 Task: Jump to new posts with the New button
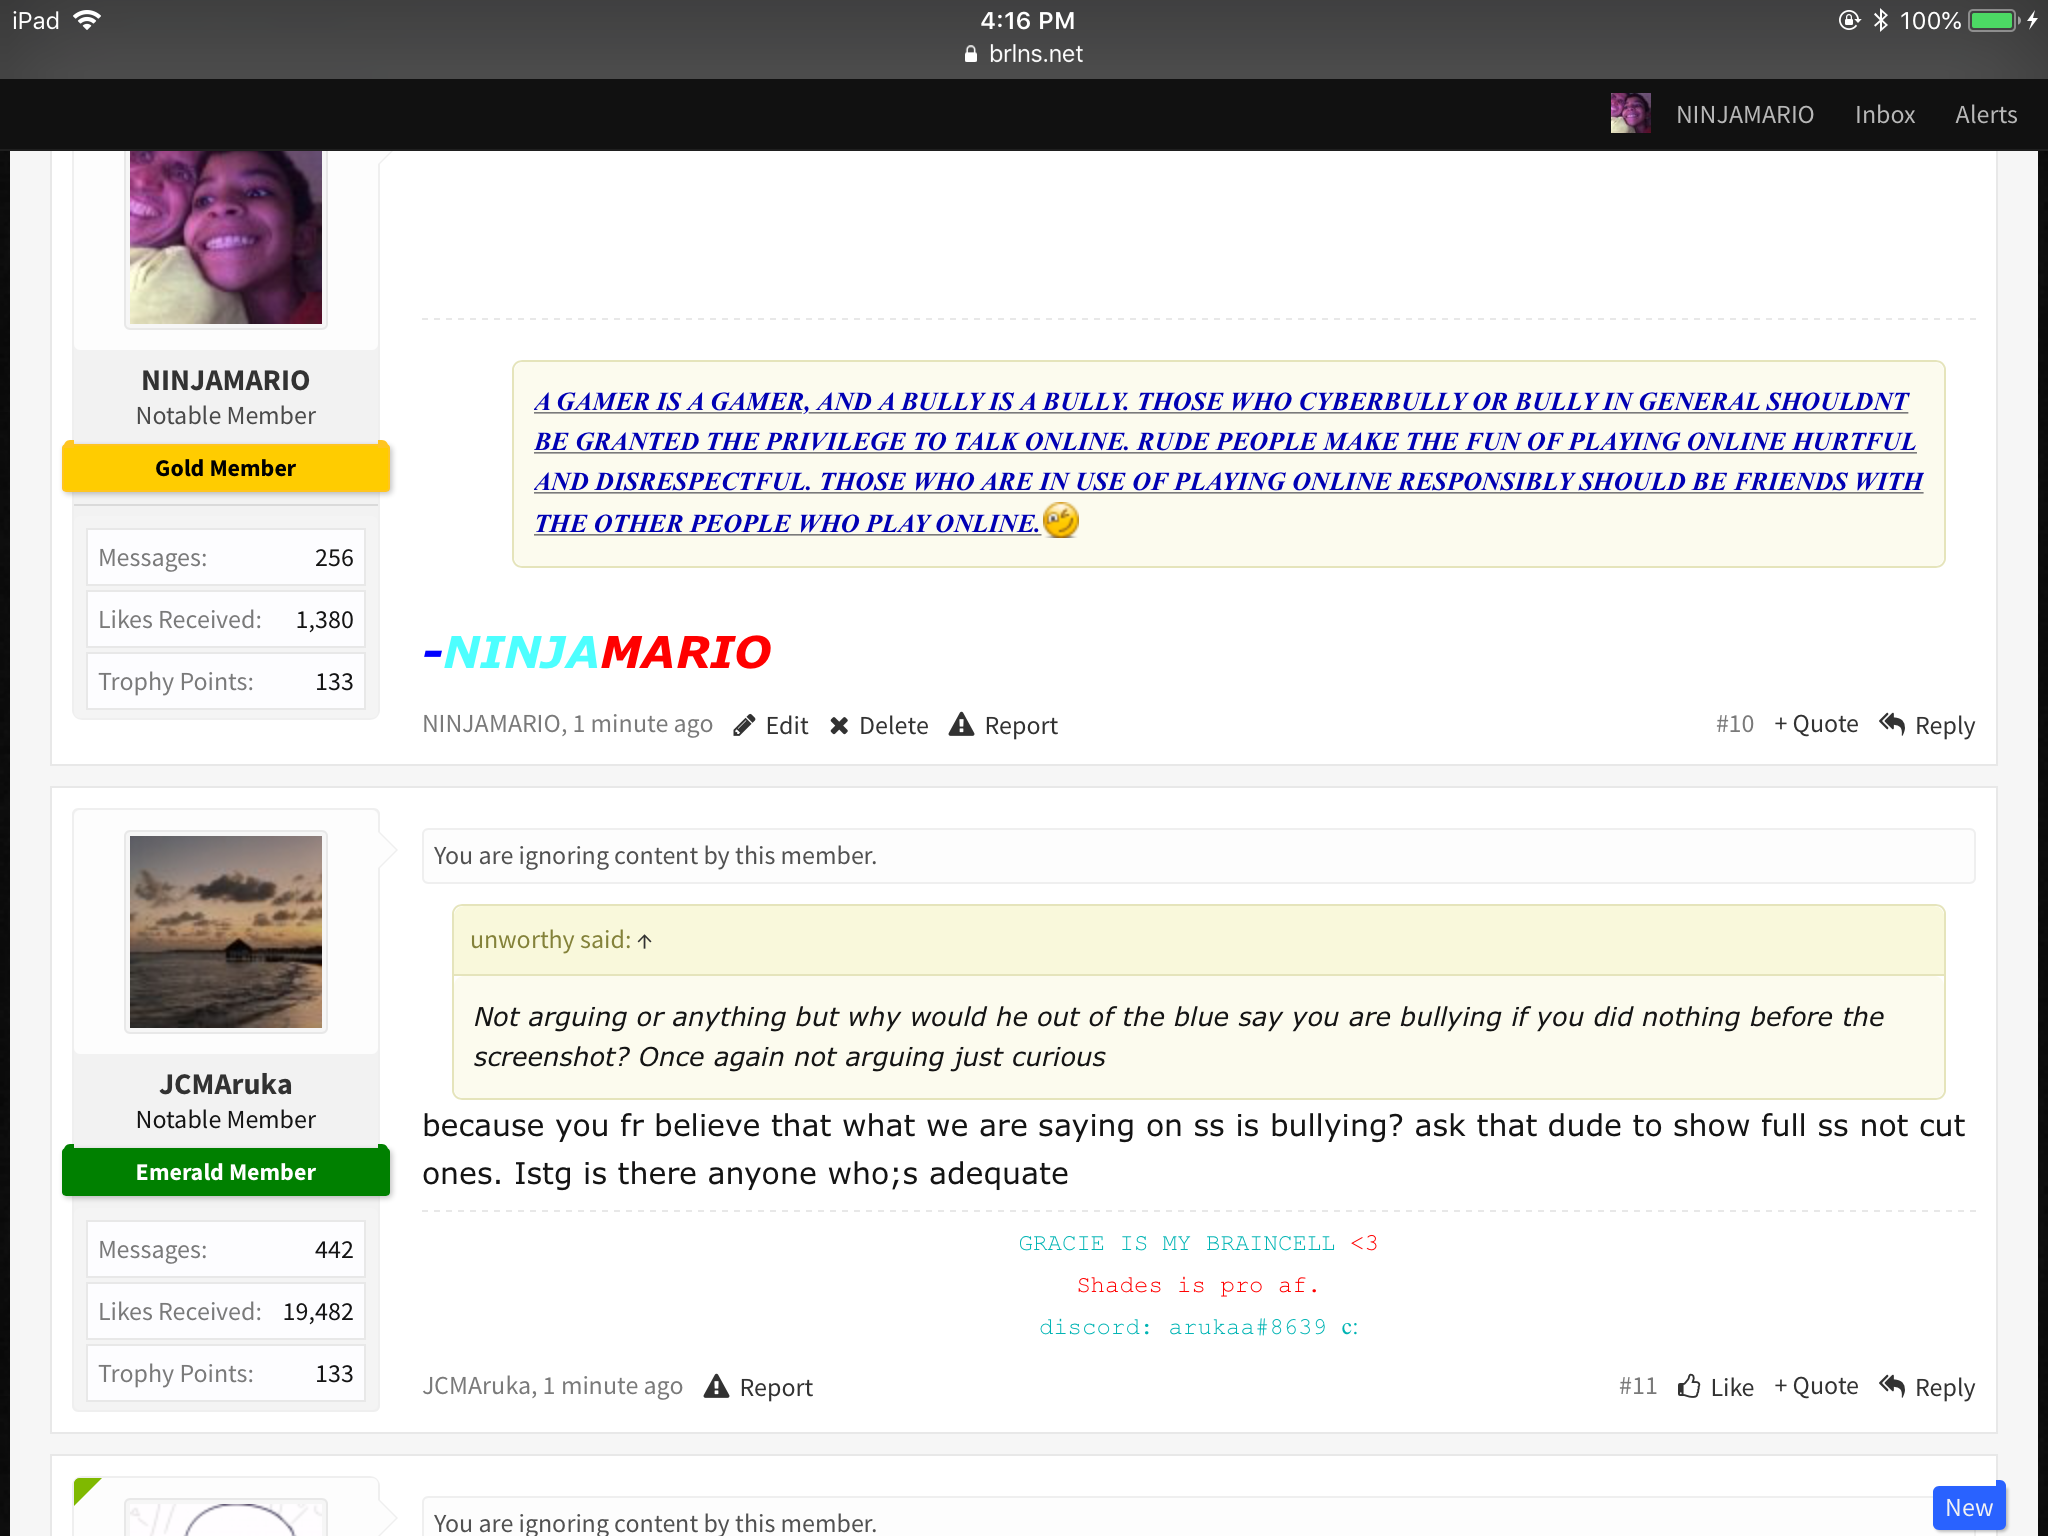tap(1968, 1507)
